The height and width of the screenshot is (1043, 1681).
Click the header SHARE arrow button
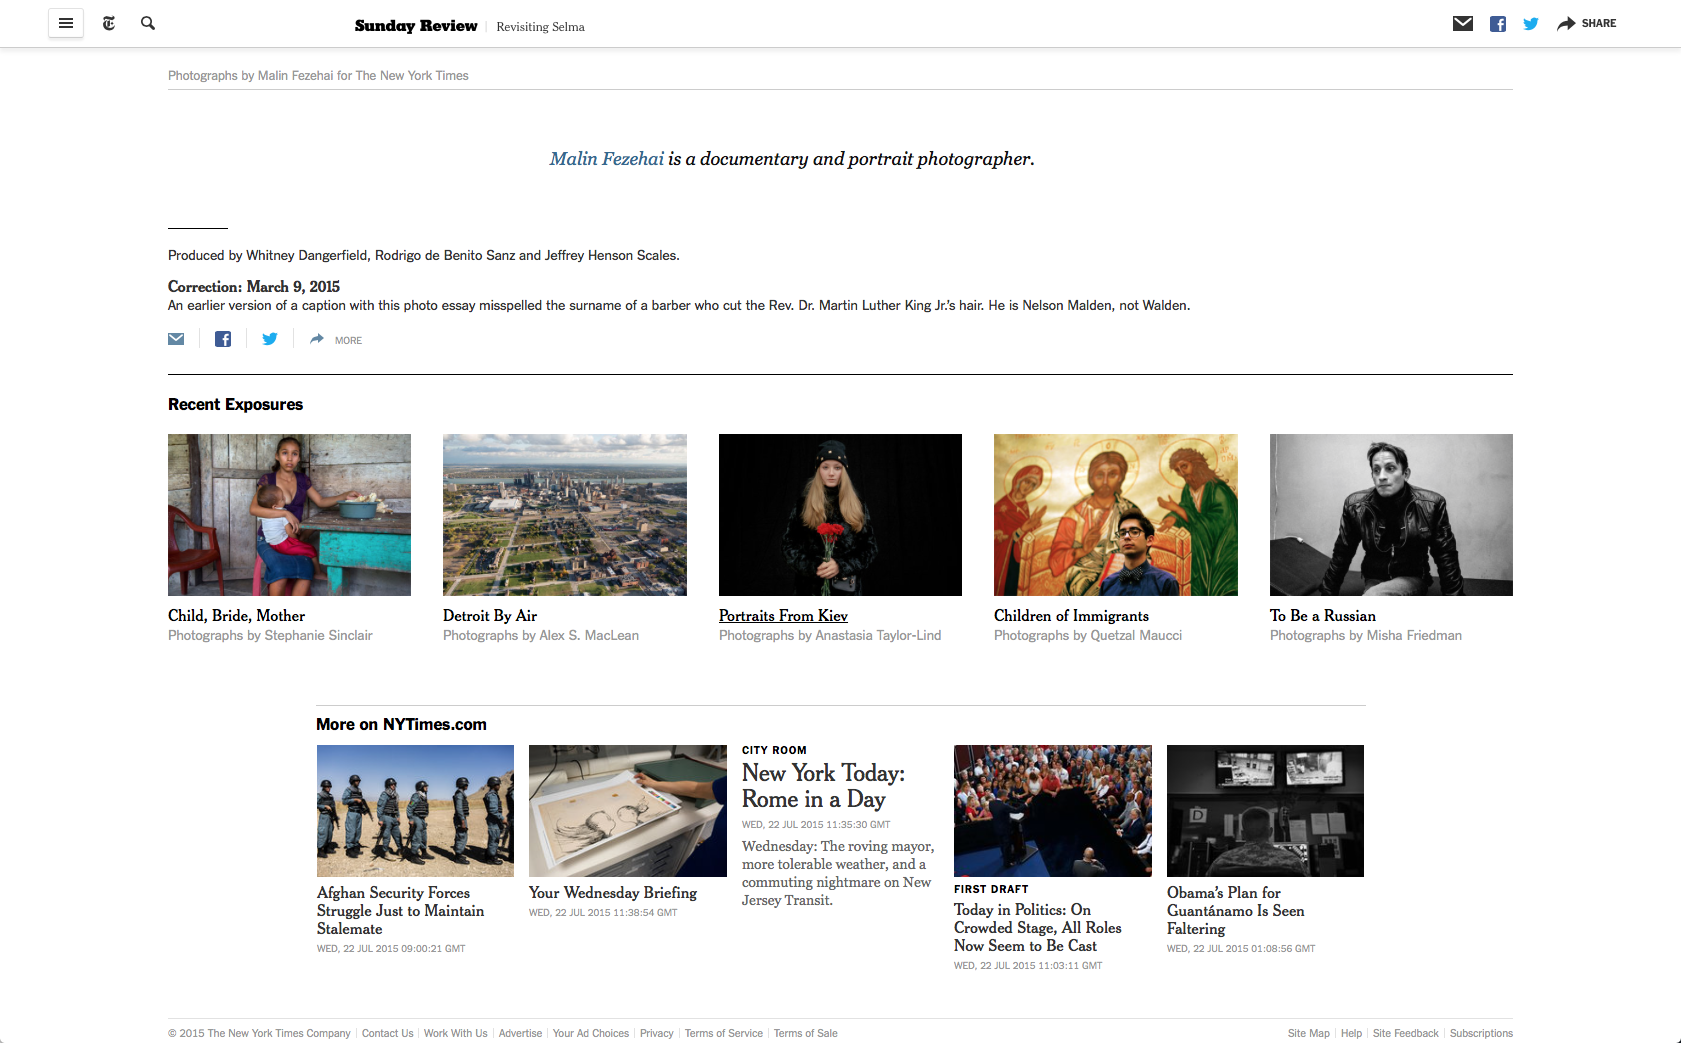[x=1586, y=24]
